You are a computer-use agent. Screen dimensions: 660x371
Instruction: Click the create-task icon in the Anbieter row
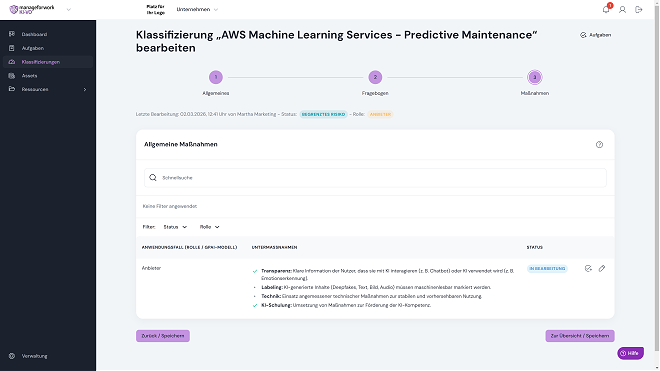coord(588,268)
